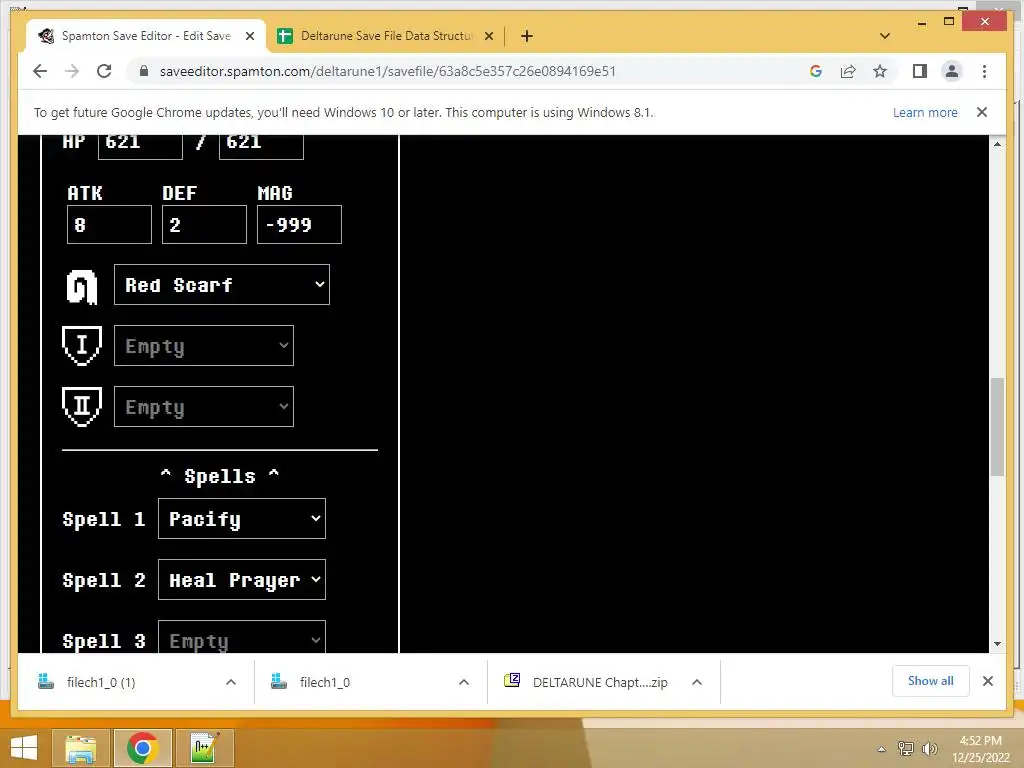Click the max HP input field
The image size is (1024, 768).
[x=261, y=147]
